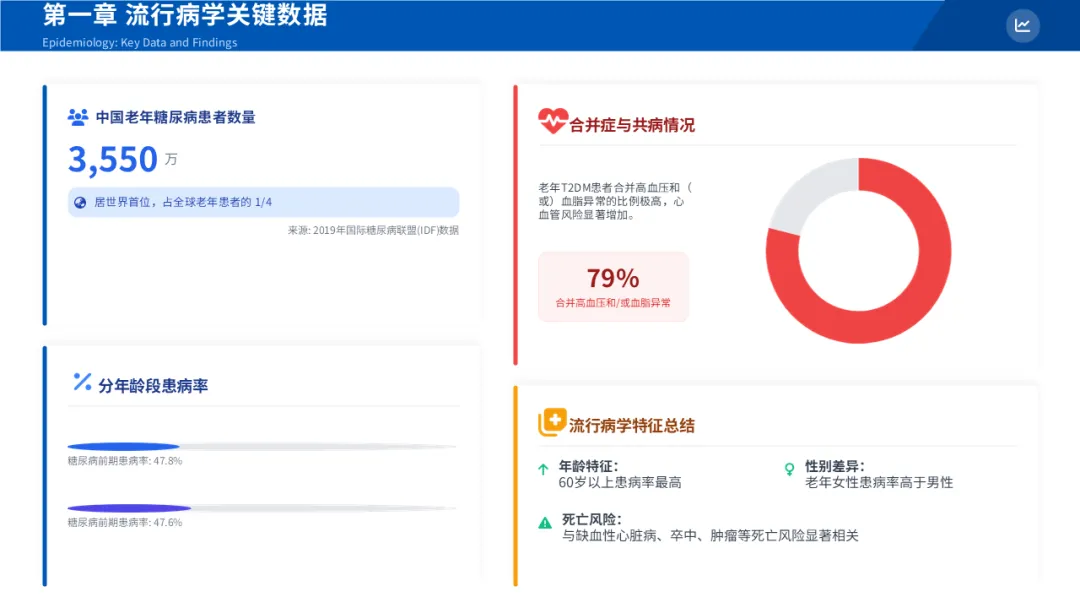Click the green up arrow beside 年龄特征

point(543,468)
